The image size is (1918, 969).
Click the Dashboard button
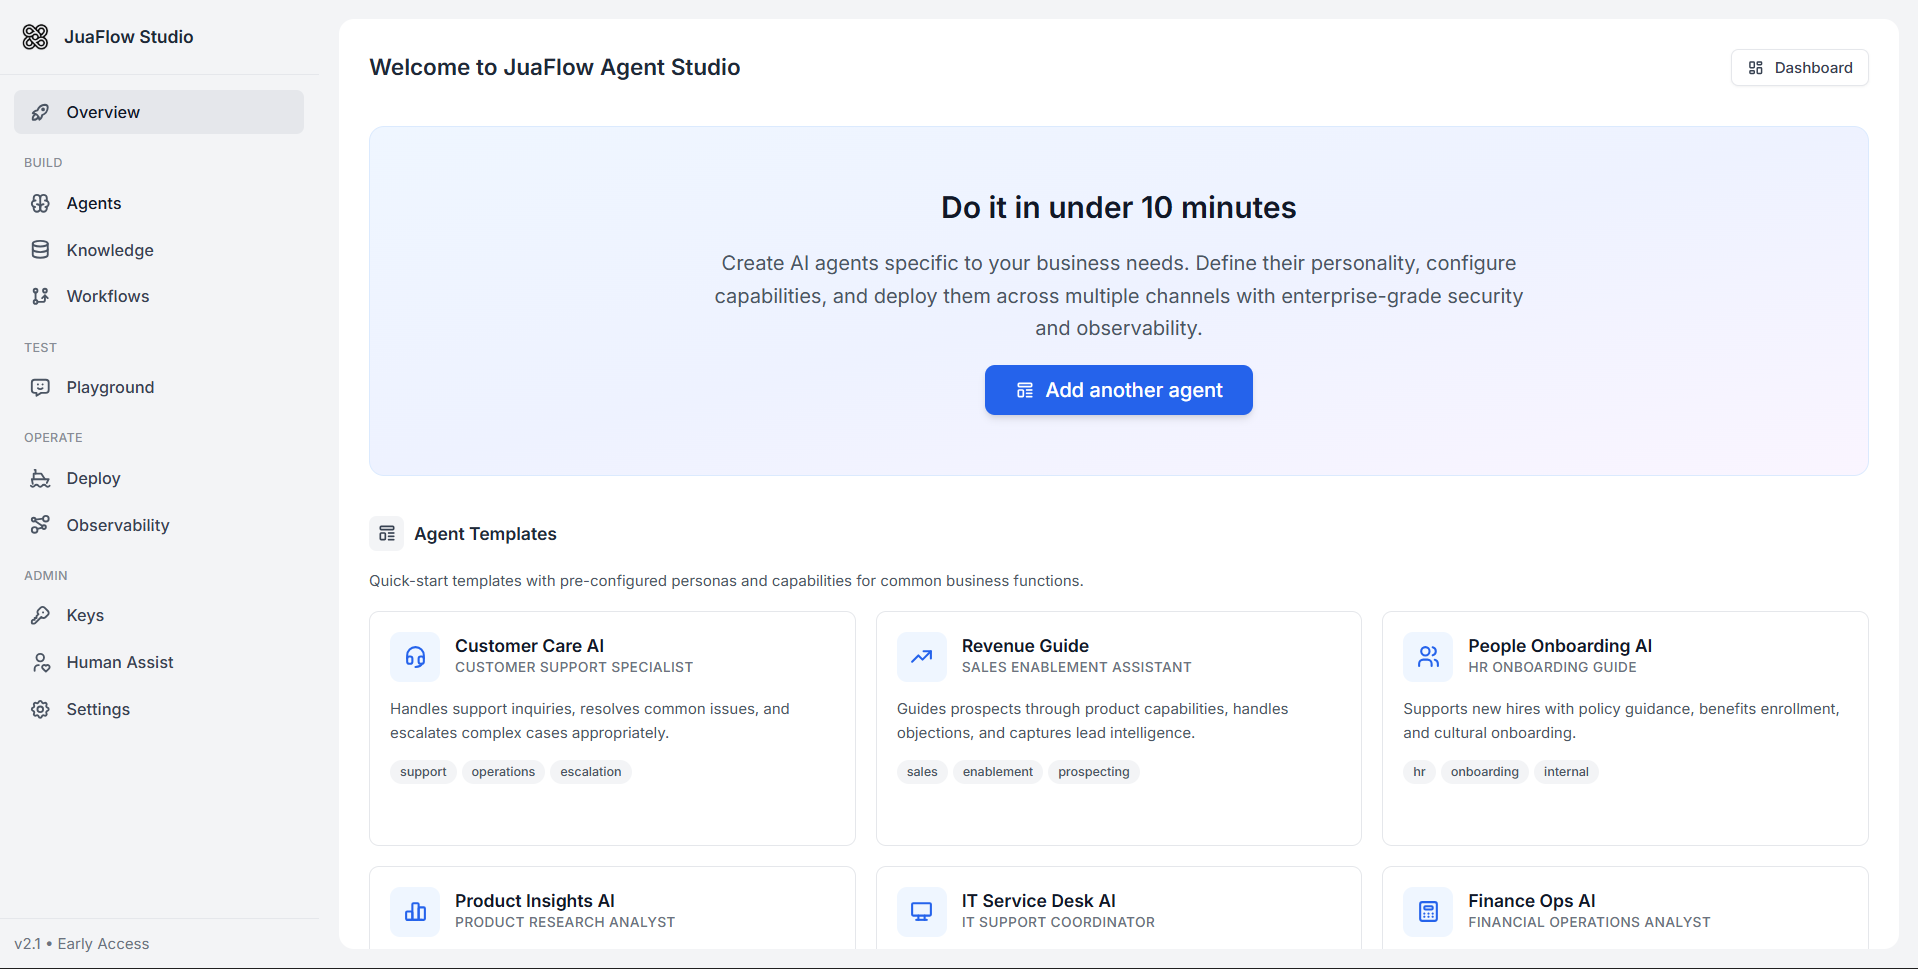[1799, 68]
